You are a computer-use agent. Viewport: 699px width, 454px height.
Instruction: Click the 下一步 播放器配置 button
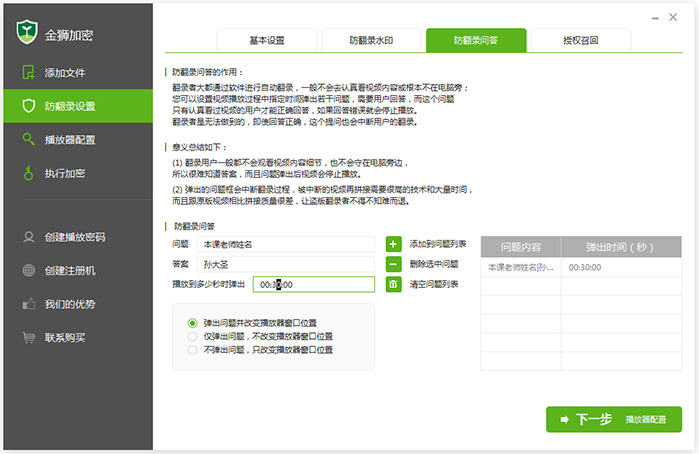coord(614,419)
